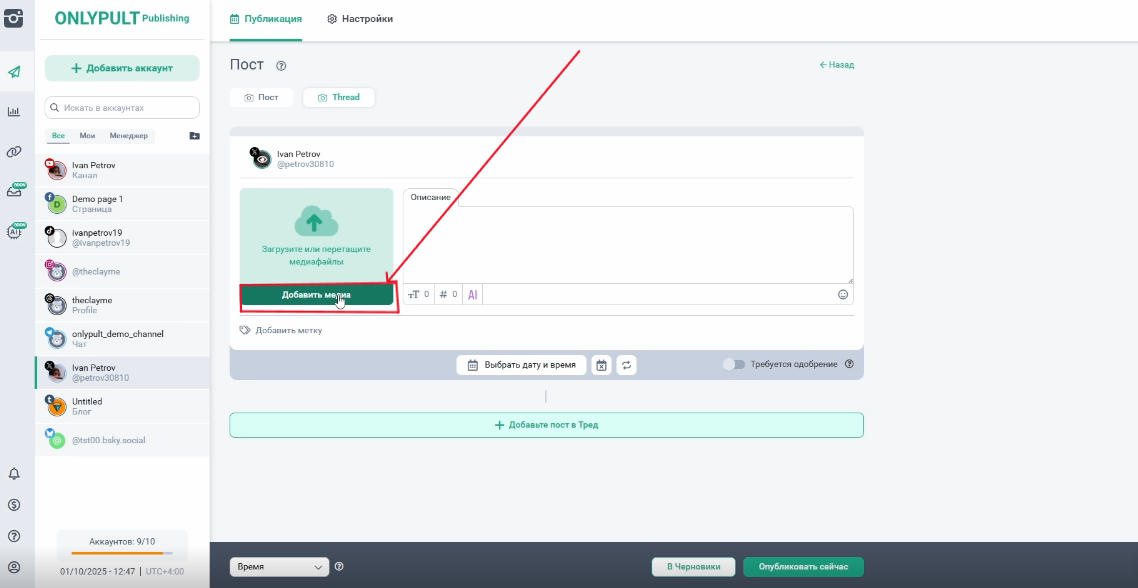Screen dimensions: 1138x588
Task: Select the 'Мои' accounts filter tab
Action: (x=88, y=136)
